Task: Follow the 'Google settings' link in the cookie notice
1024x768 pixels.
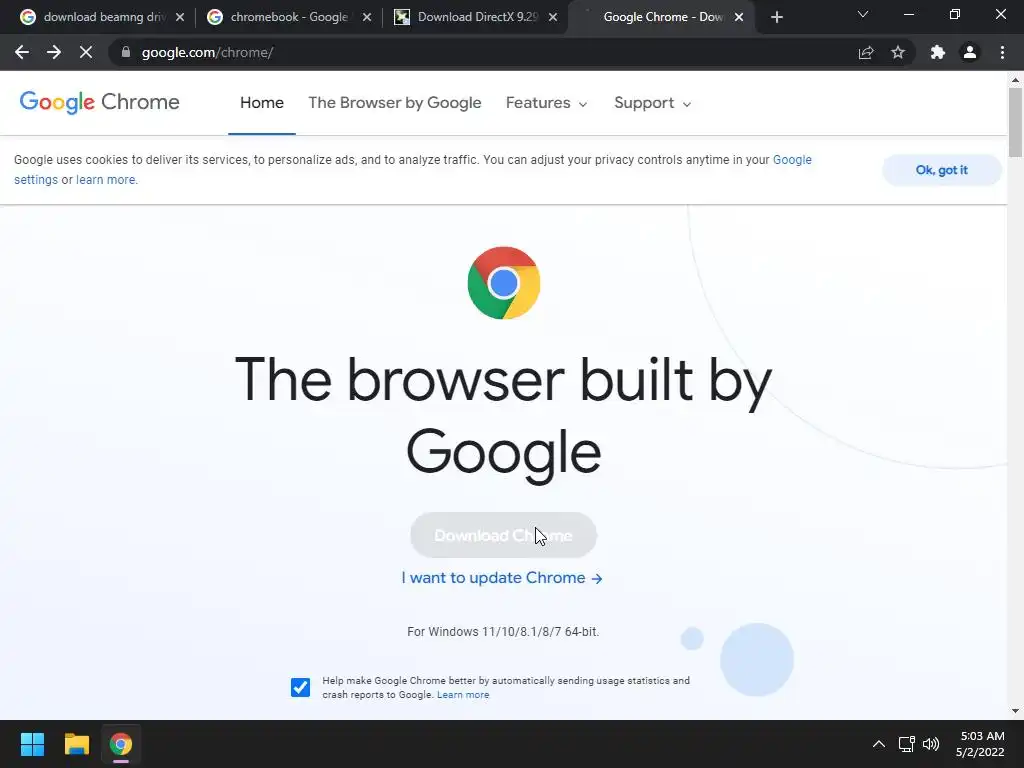Action: 792,160
